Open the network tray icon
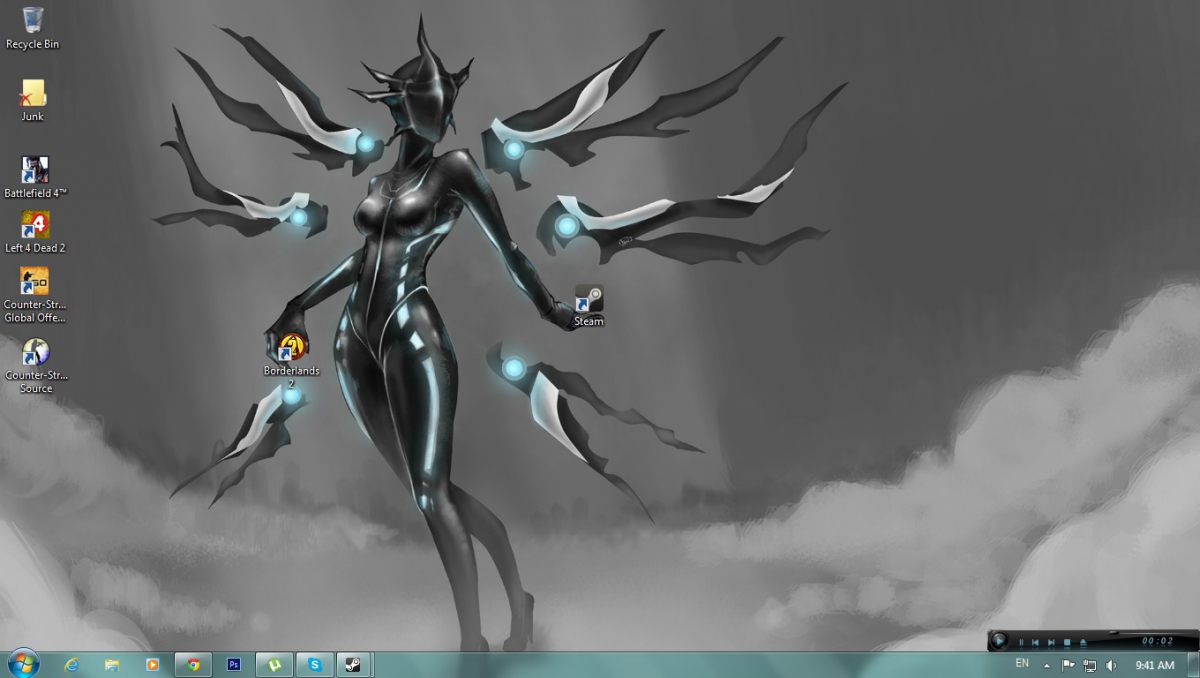This screenshot has height=678, width=1200. [1089, 665]
